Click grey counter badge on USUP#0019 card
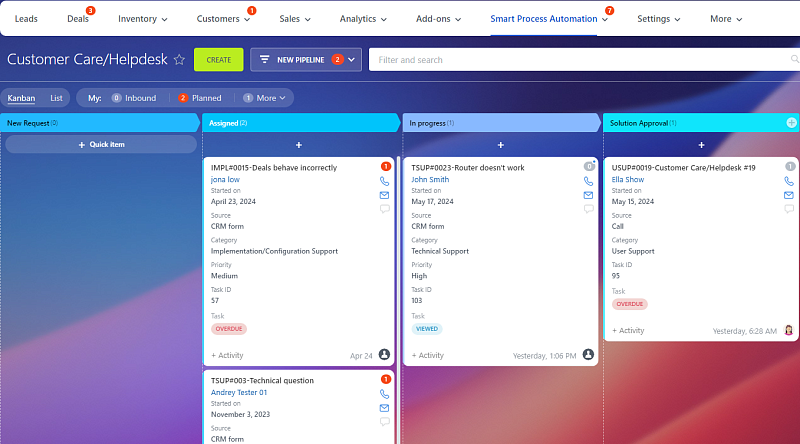The height and width of the screenshot is (444, 800). tap(790, 166)
